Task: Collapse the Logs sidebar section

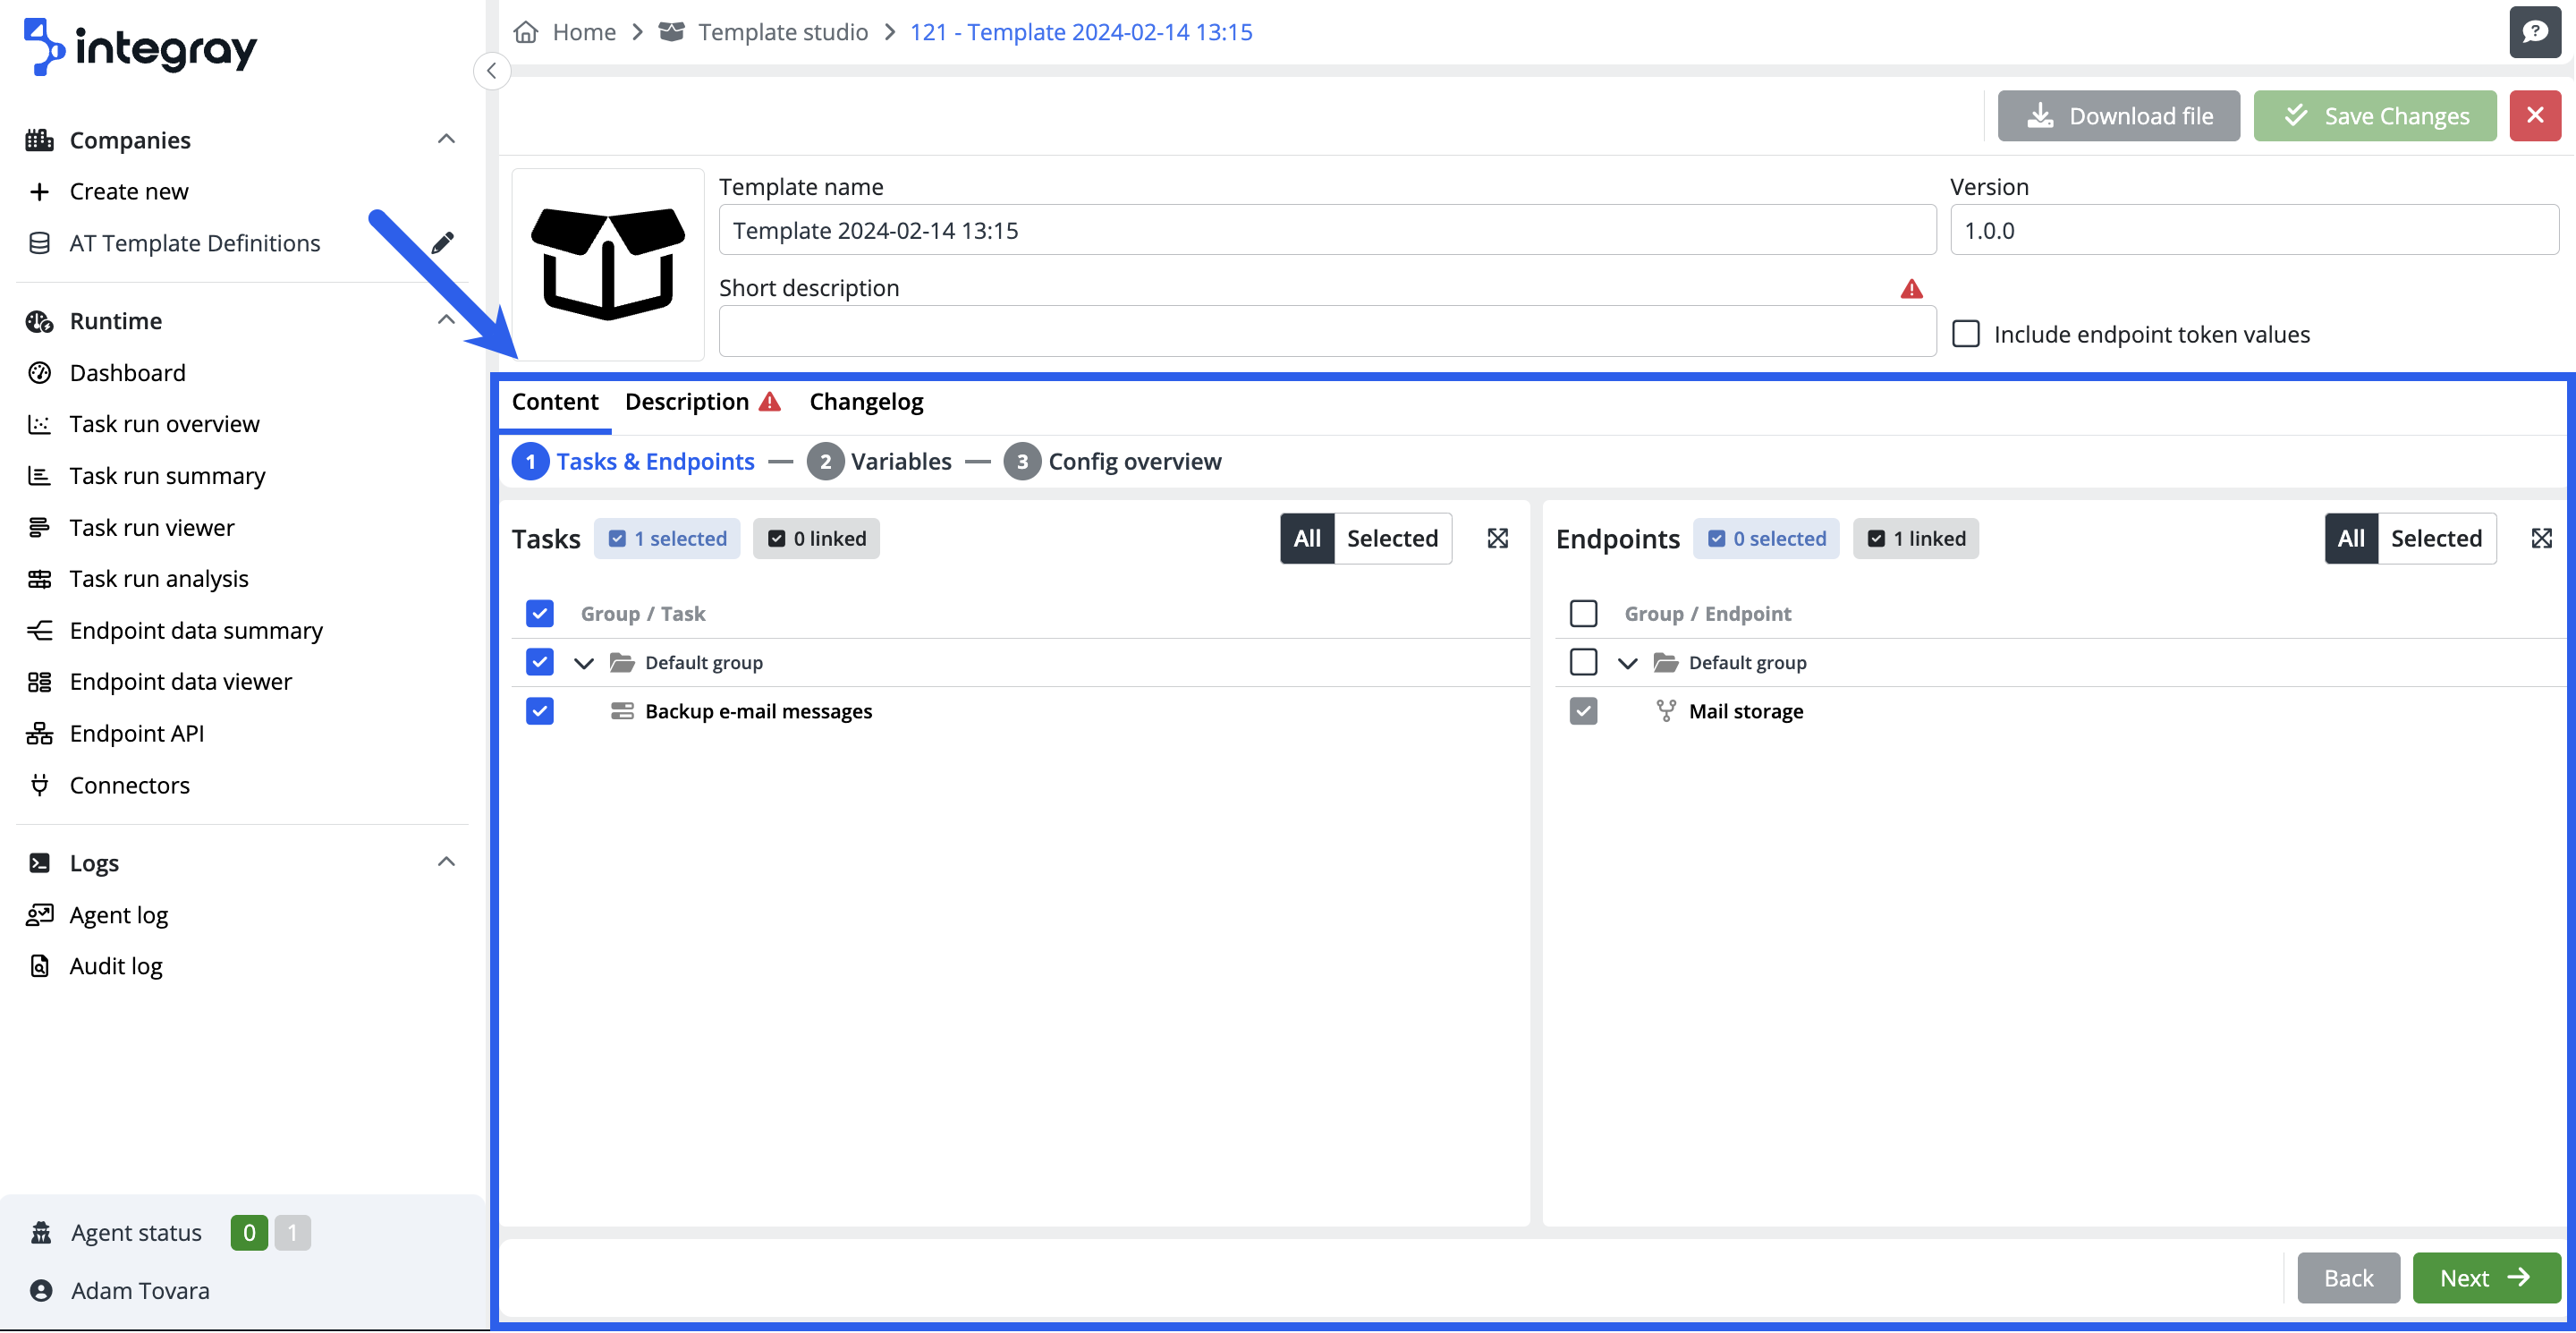Action: coord(446,862)
